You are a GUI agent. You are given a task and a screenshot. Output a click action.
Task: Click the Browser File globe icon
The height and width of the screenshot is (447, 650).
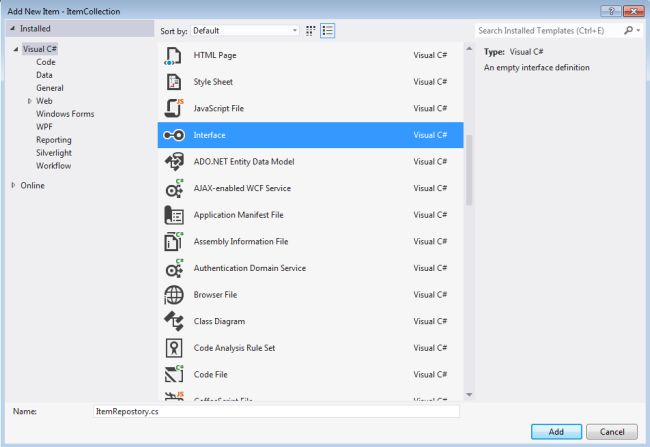click(x=173, y=295)
